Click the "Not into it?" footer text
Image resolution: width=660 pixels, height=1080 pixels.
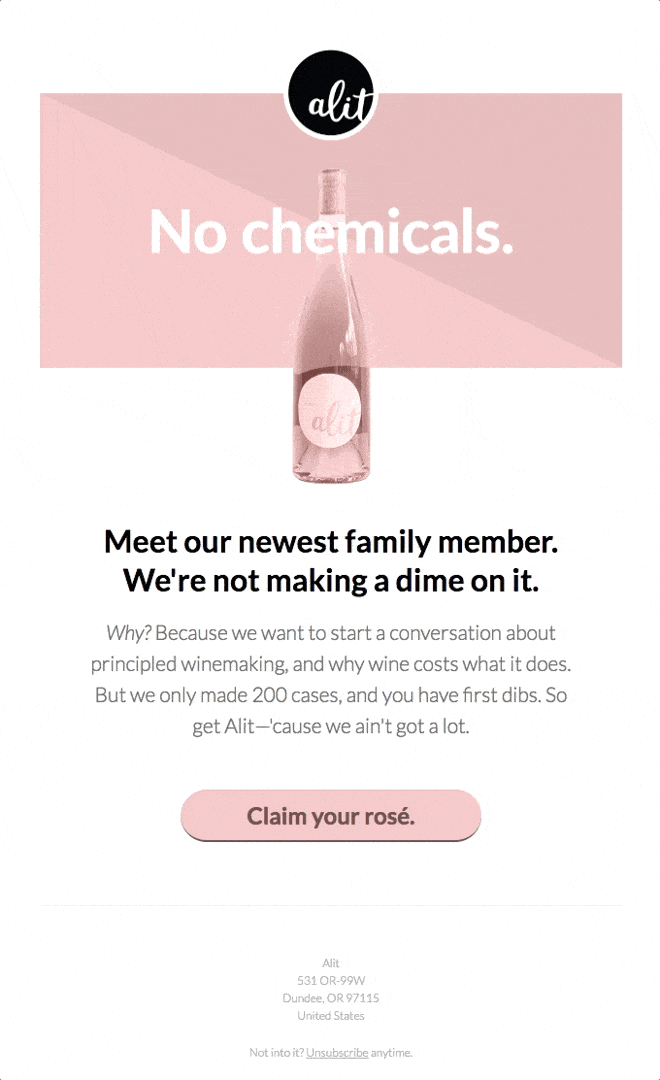pyautogui.click(x=276, y=1052)
